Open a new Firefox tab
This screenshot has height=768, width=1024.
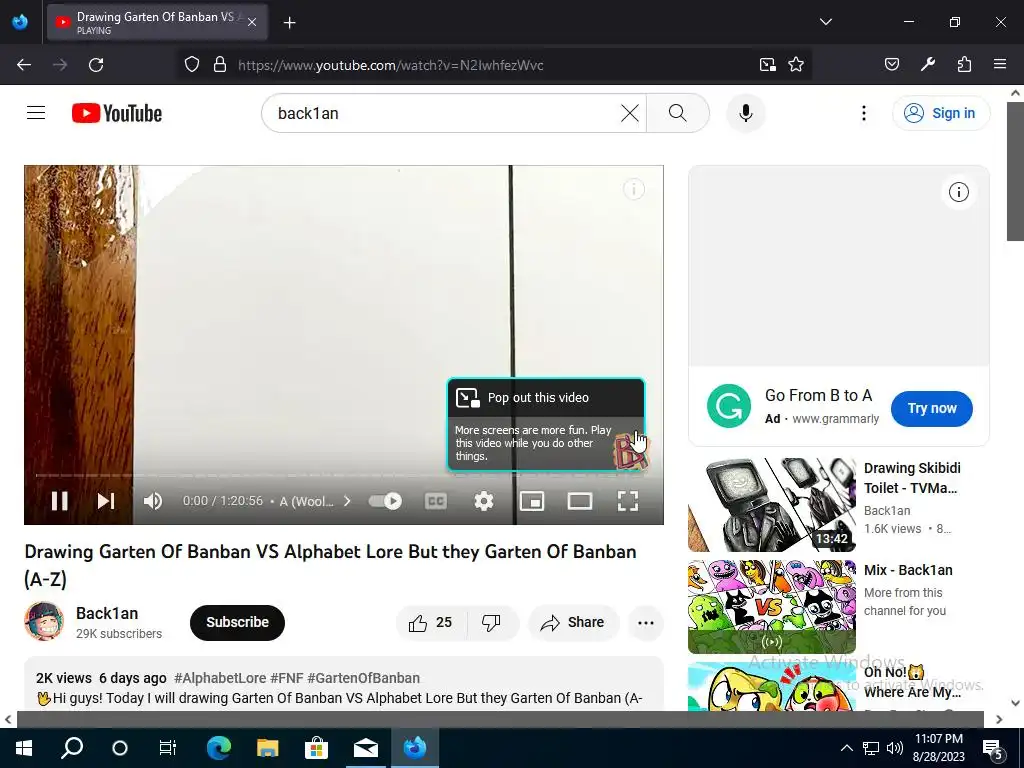point(289,23)
